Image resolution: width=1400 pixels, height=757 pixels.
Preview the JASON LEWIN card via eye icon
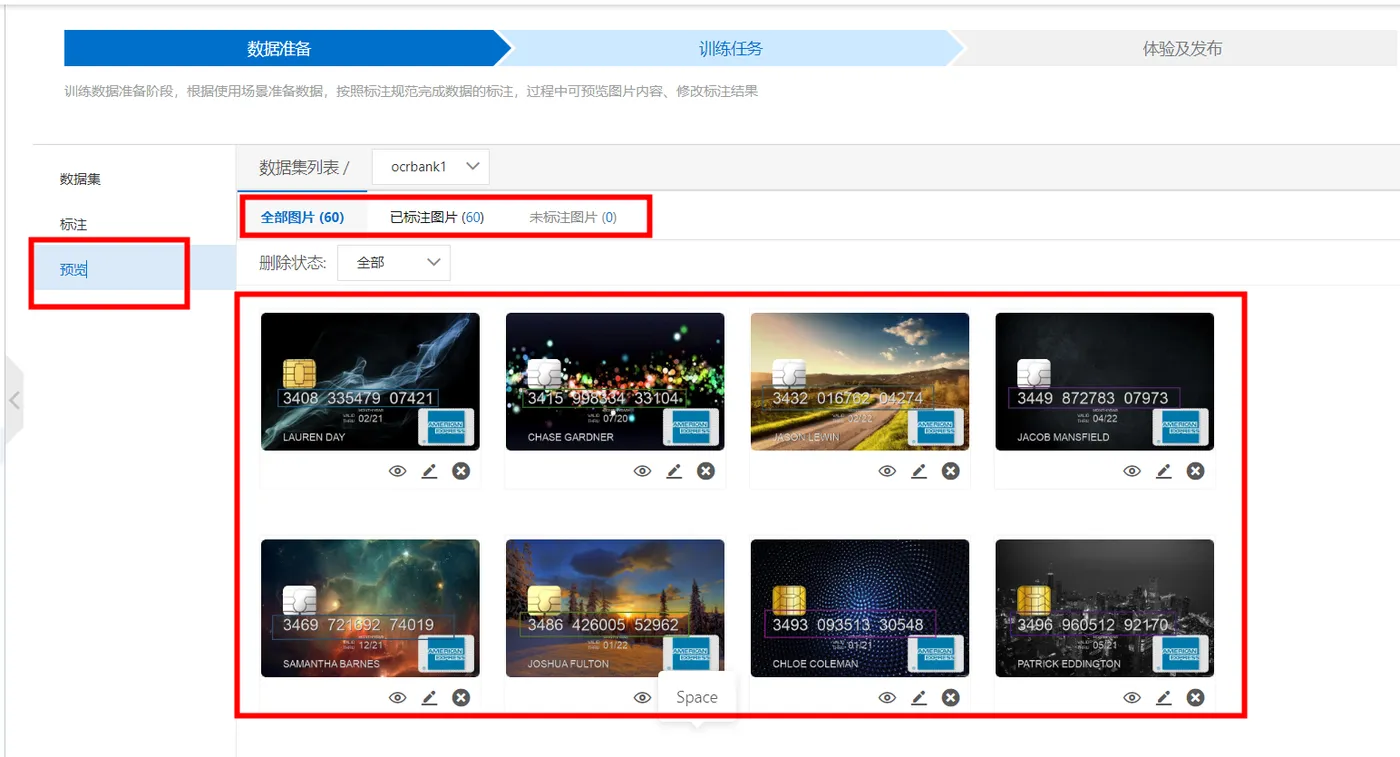coord(887,471)
